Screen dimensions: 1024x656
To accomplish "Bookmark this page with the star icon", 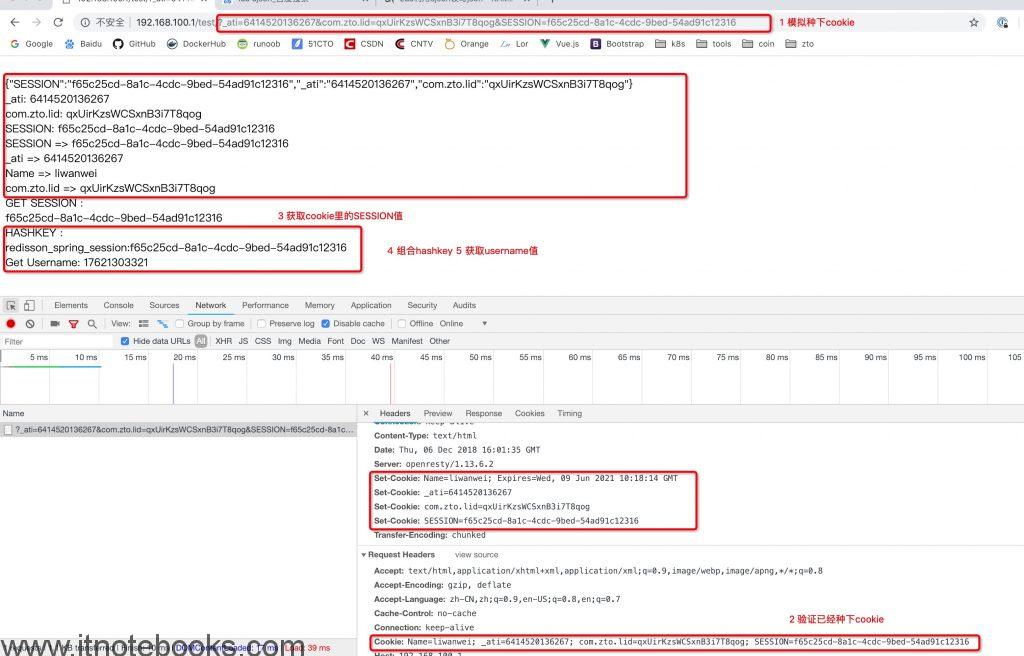I will click(x=974, y=22).
